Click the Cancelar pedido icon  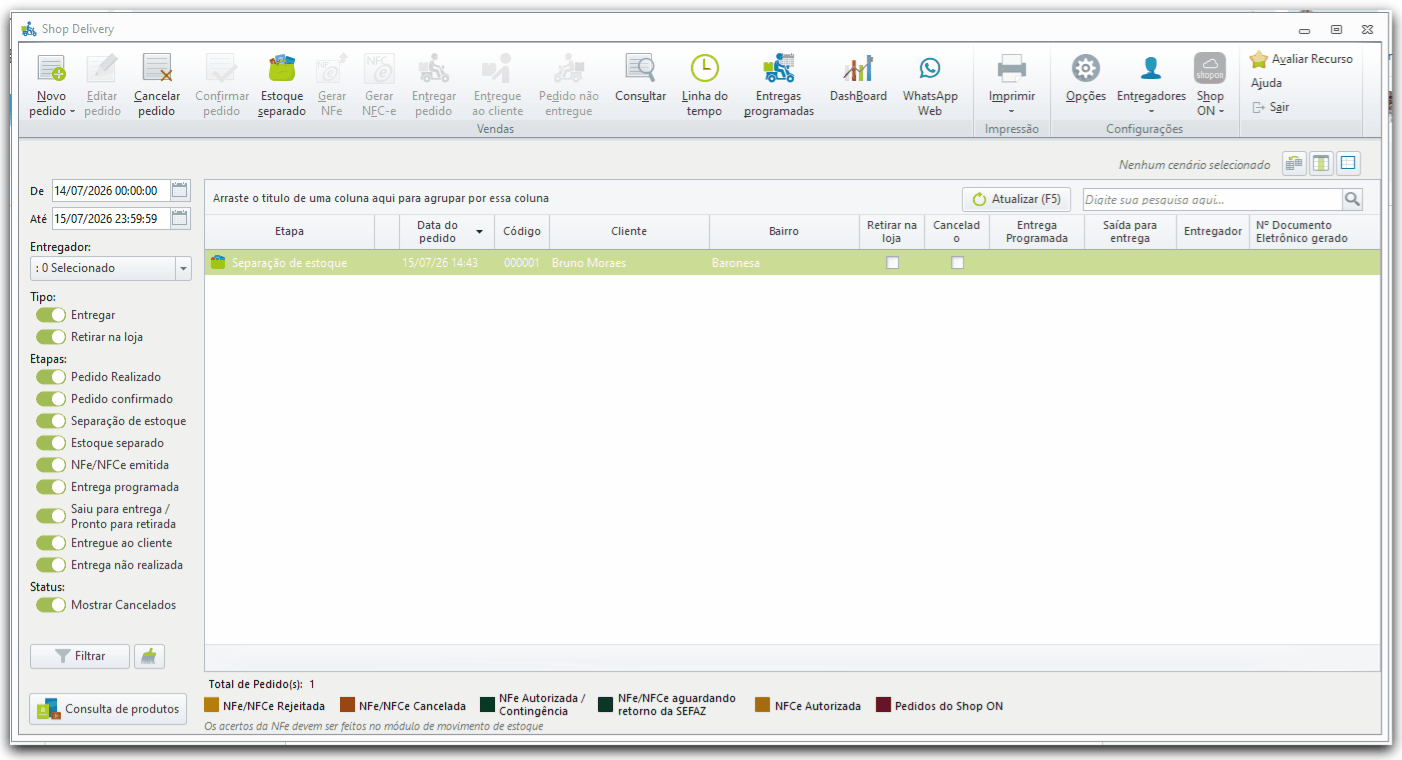click(157, 68)
